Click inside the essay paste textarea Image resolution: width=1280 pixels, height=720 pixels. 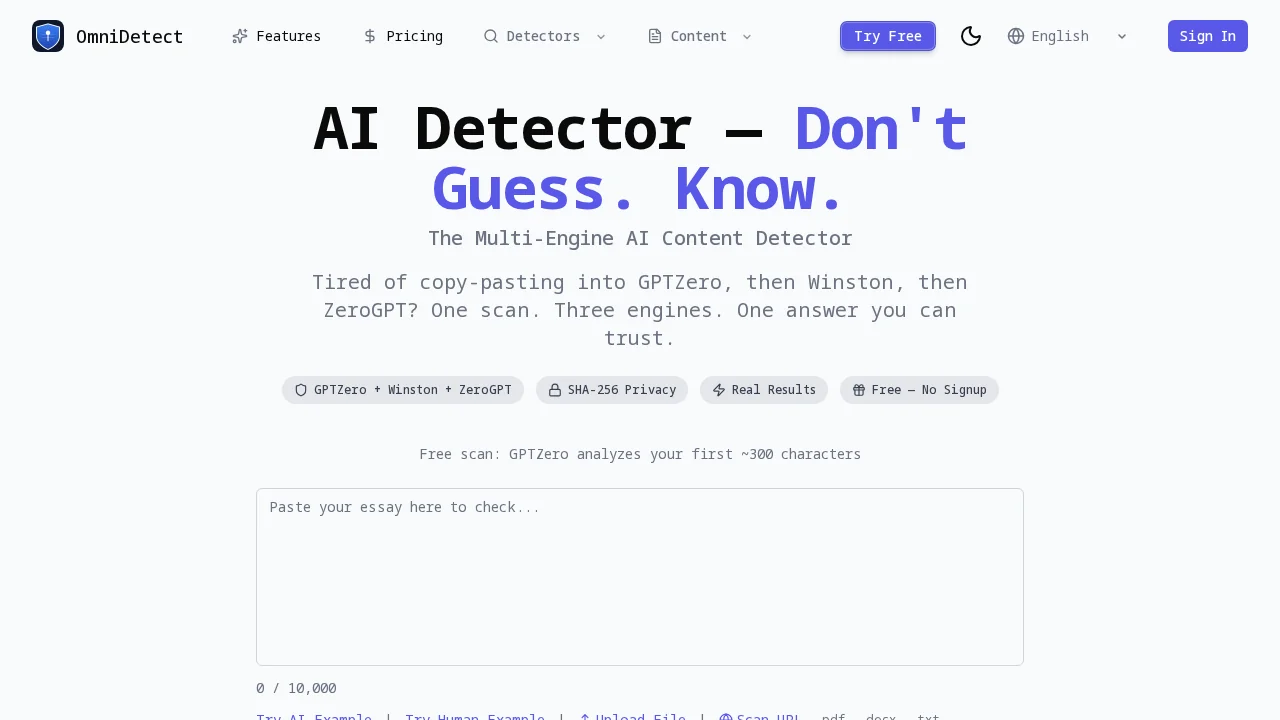pyautogui.click(x=640, y=577)
